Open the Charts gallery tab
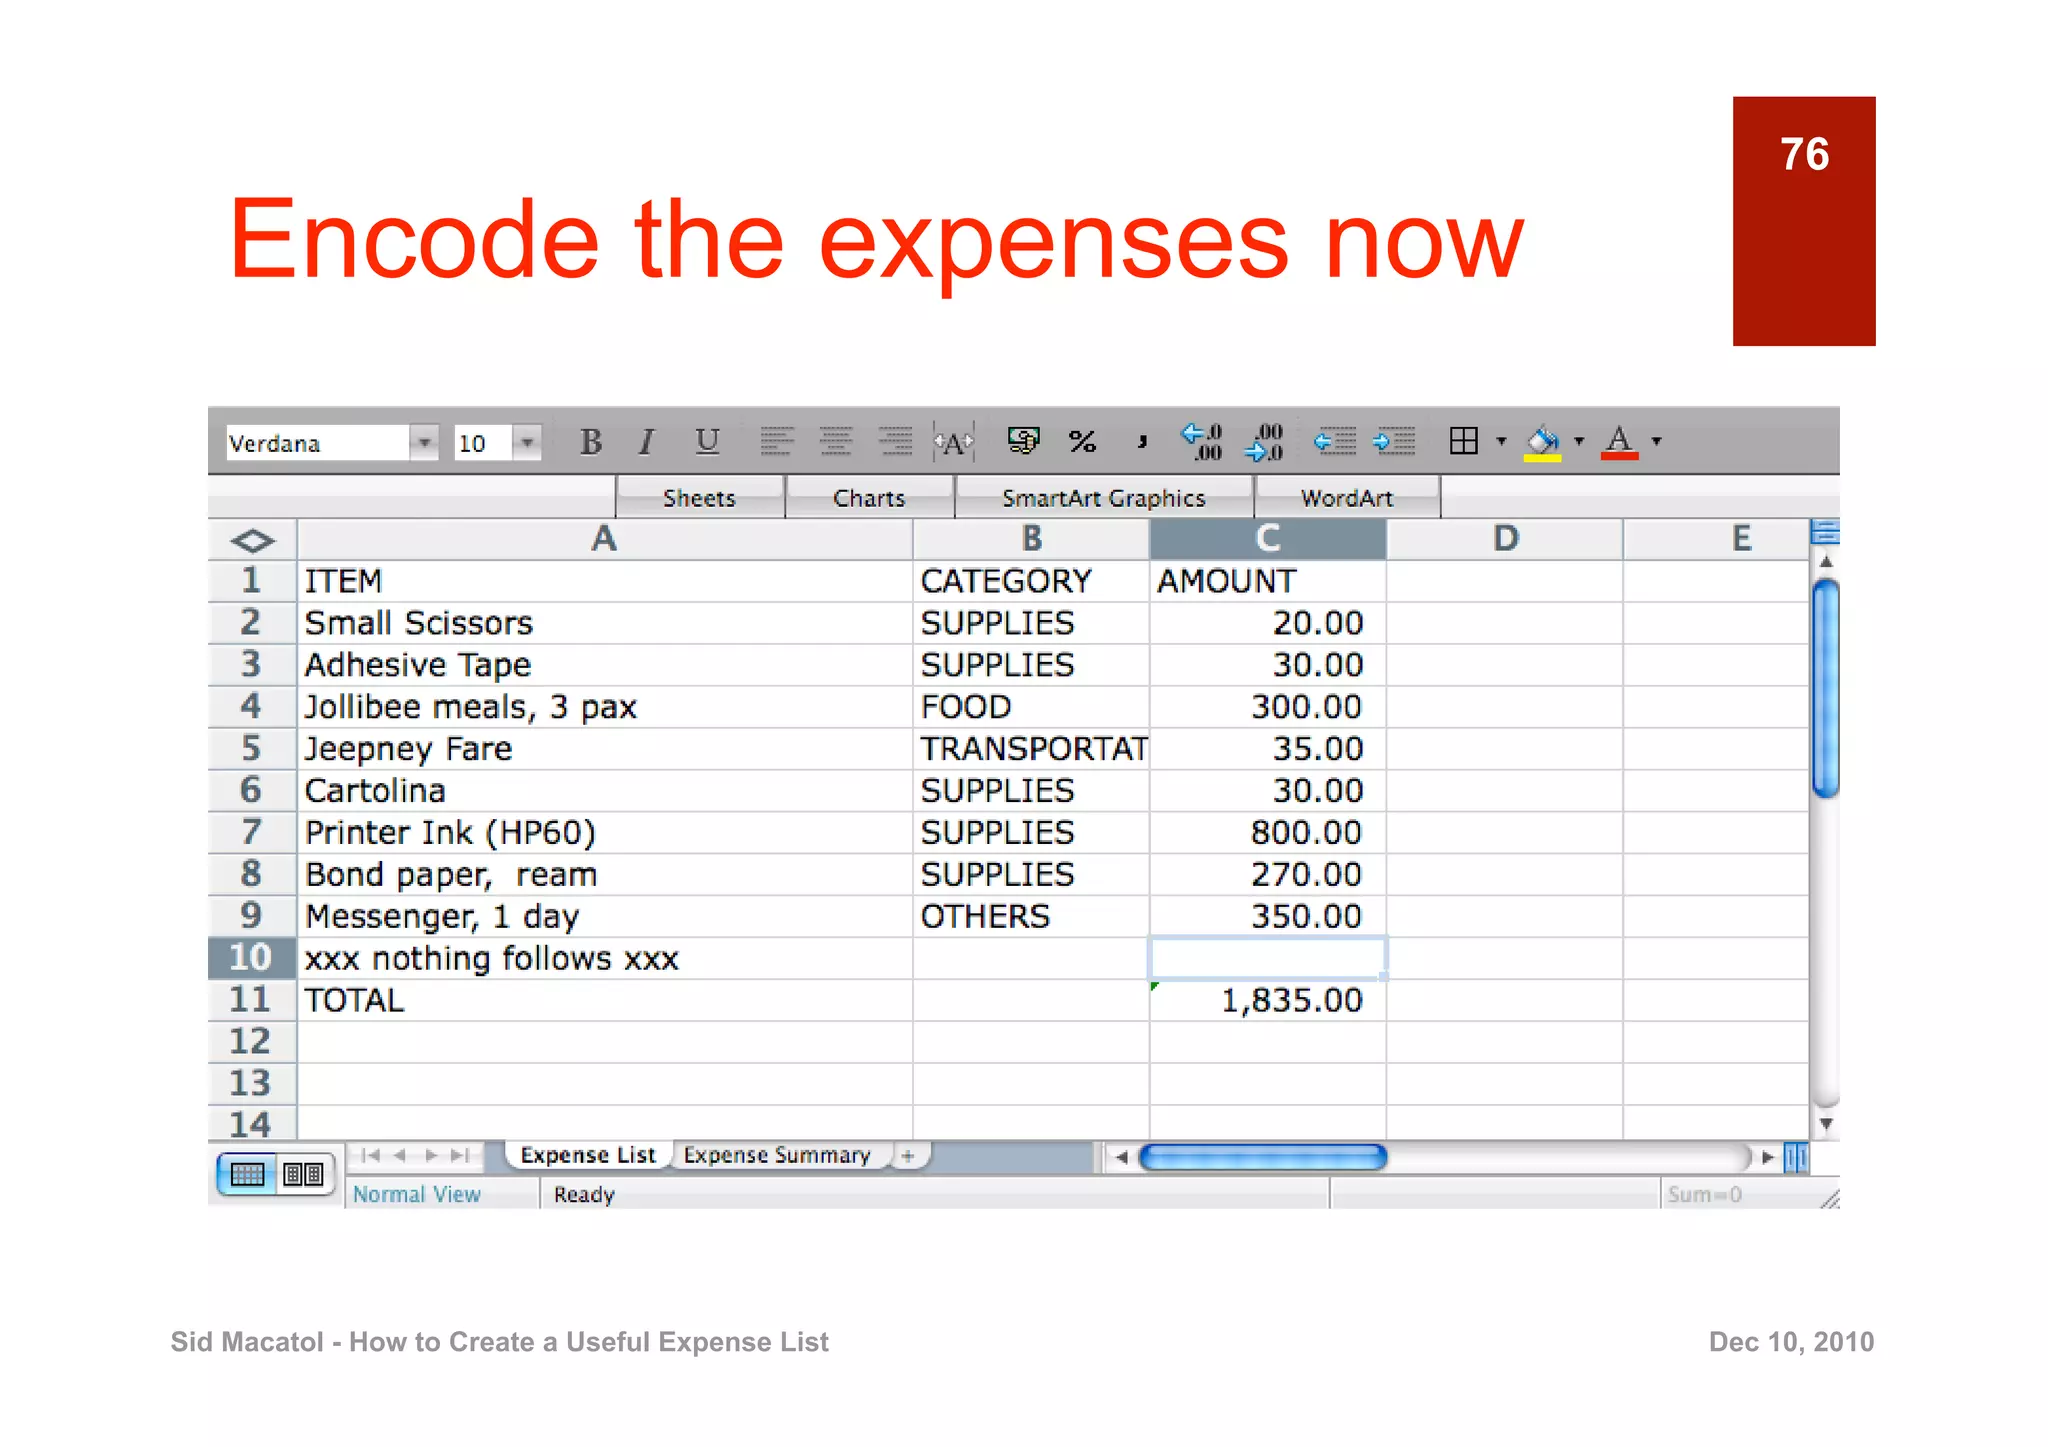The height and width of the screenshot is (1447, 2048). 869,497
